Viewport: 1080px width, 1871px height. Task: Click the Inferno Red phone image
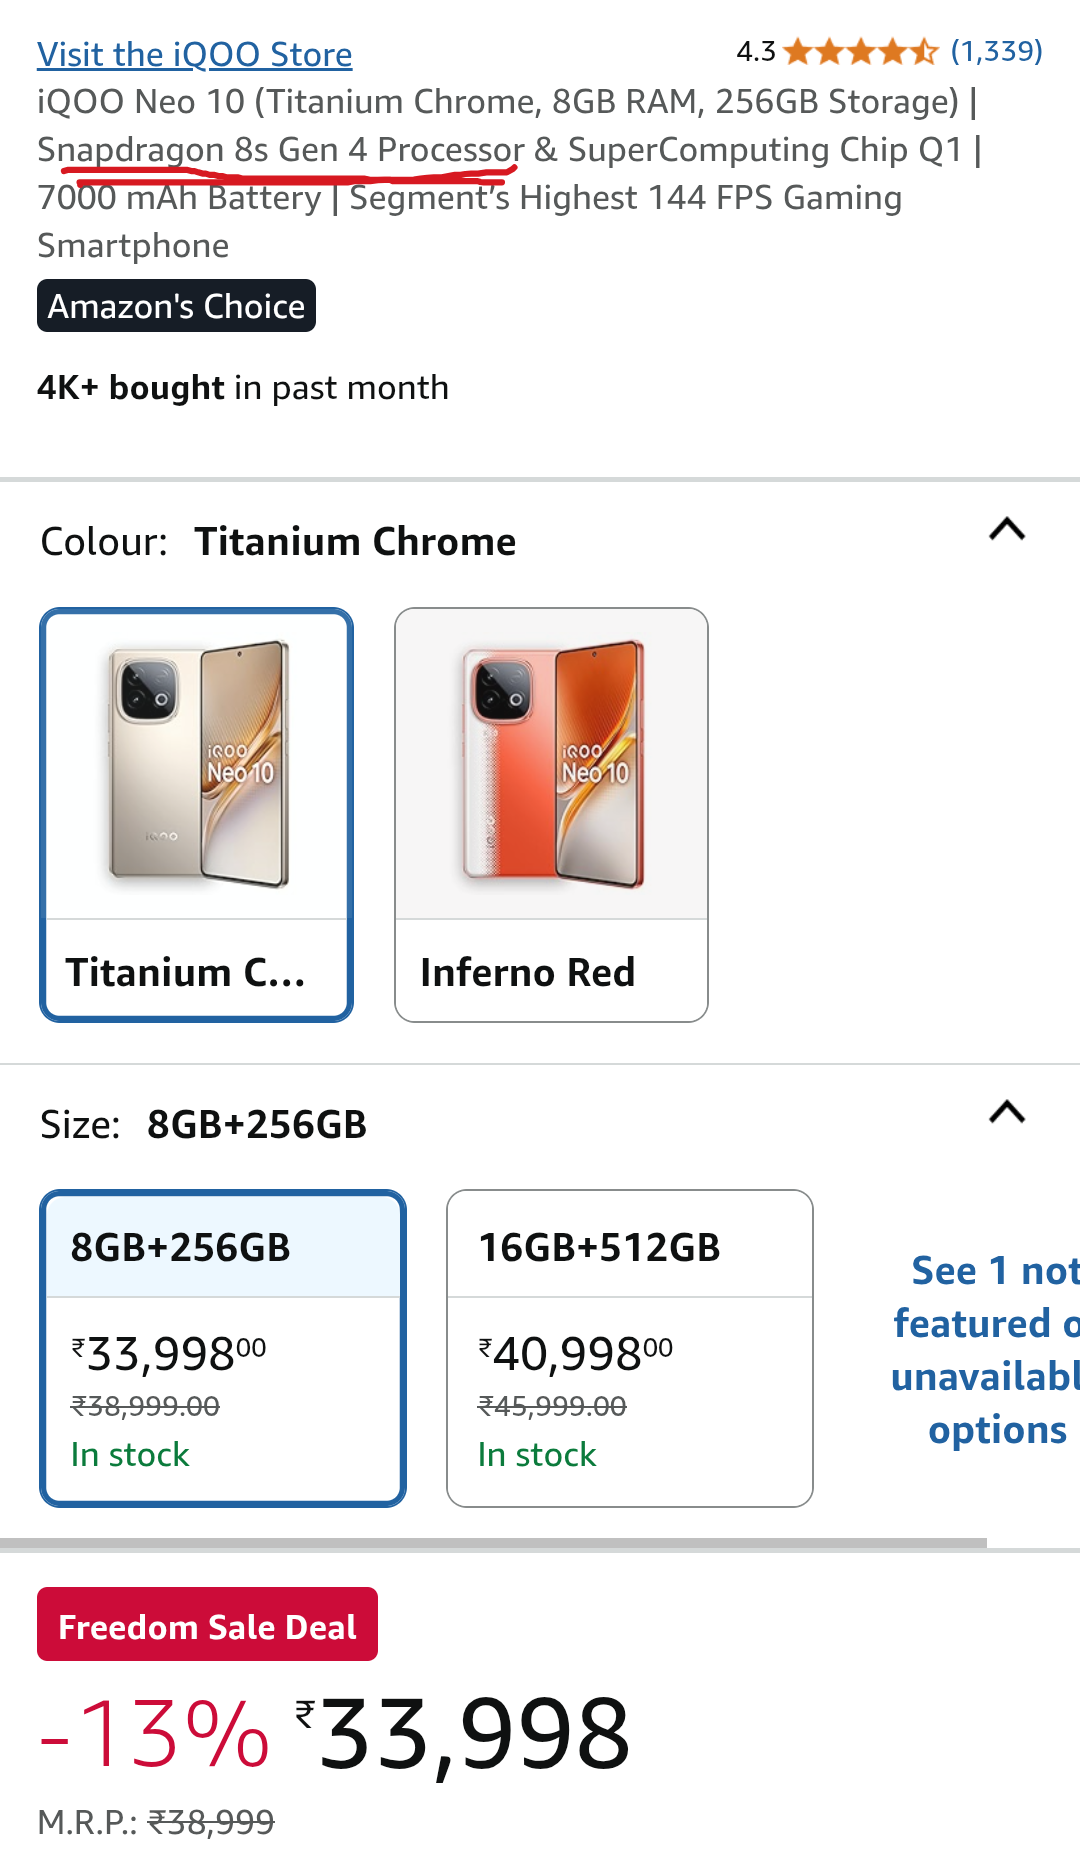pyautogui.click(x=552, y=764)
